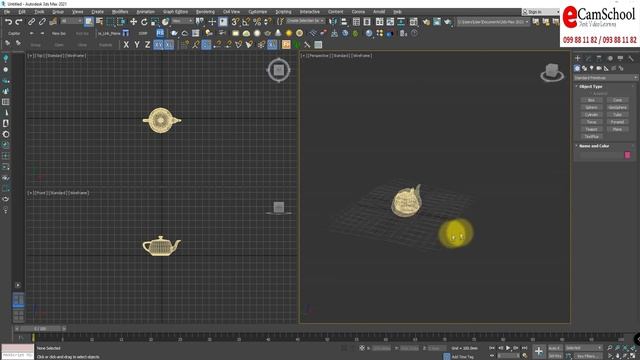Click the Perspective viewport ViewCube

pos(552,72)
